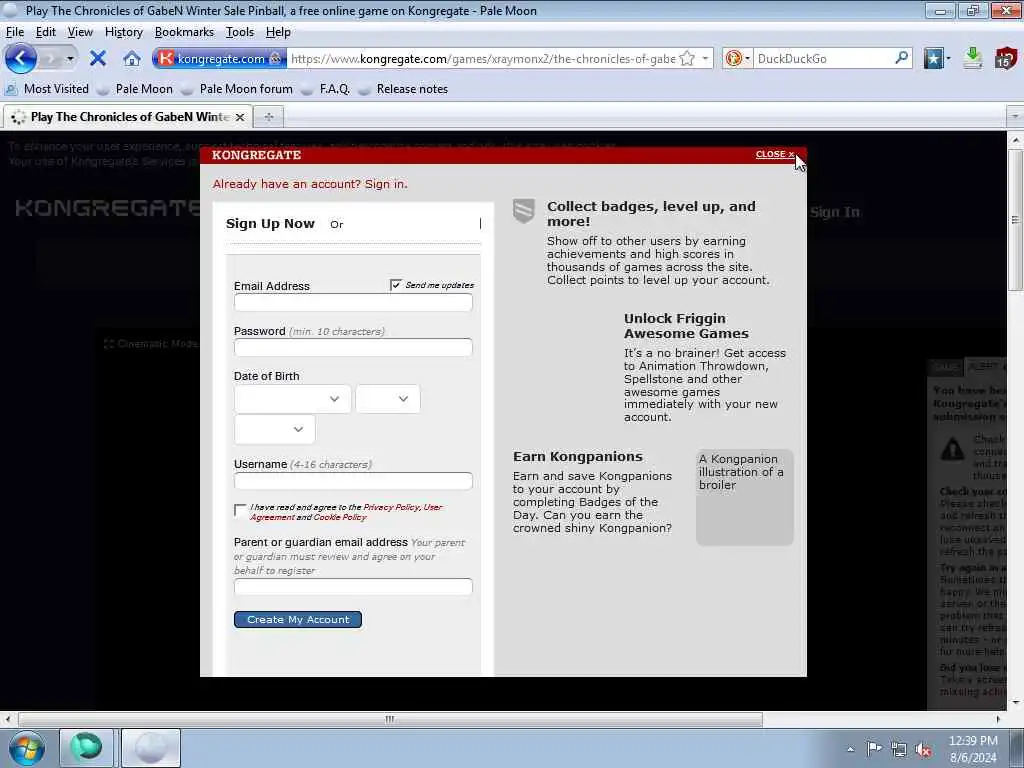The height and width of the screenshot is (768, 1024).
Task: Stop loading the page with X icon
Action: tap(98, 59)
